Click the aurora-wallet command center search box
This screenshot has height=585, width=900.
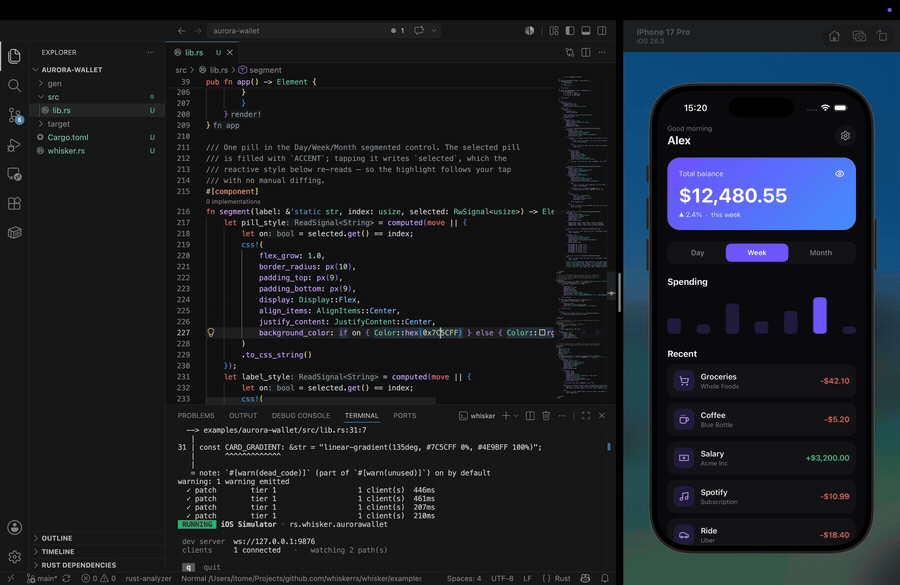[x=297, y=30]
